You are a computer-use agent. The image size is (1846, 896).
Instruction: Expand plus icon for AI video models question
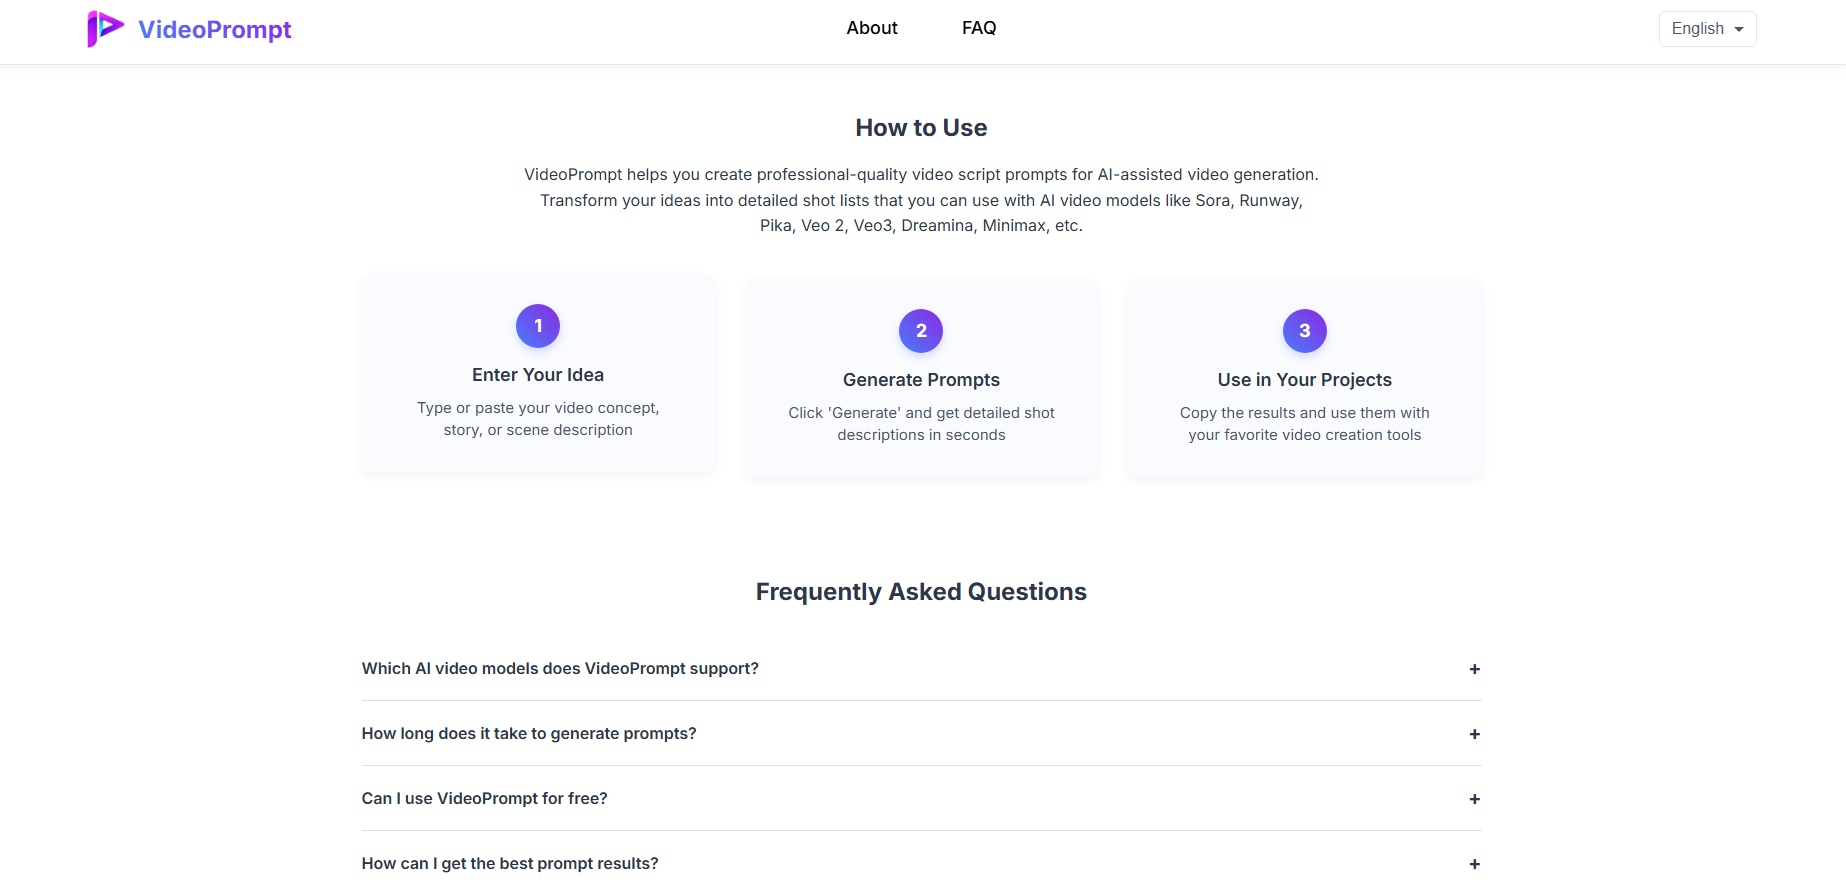pyautogui.click(x=1474, y=669)
